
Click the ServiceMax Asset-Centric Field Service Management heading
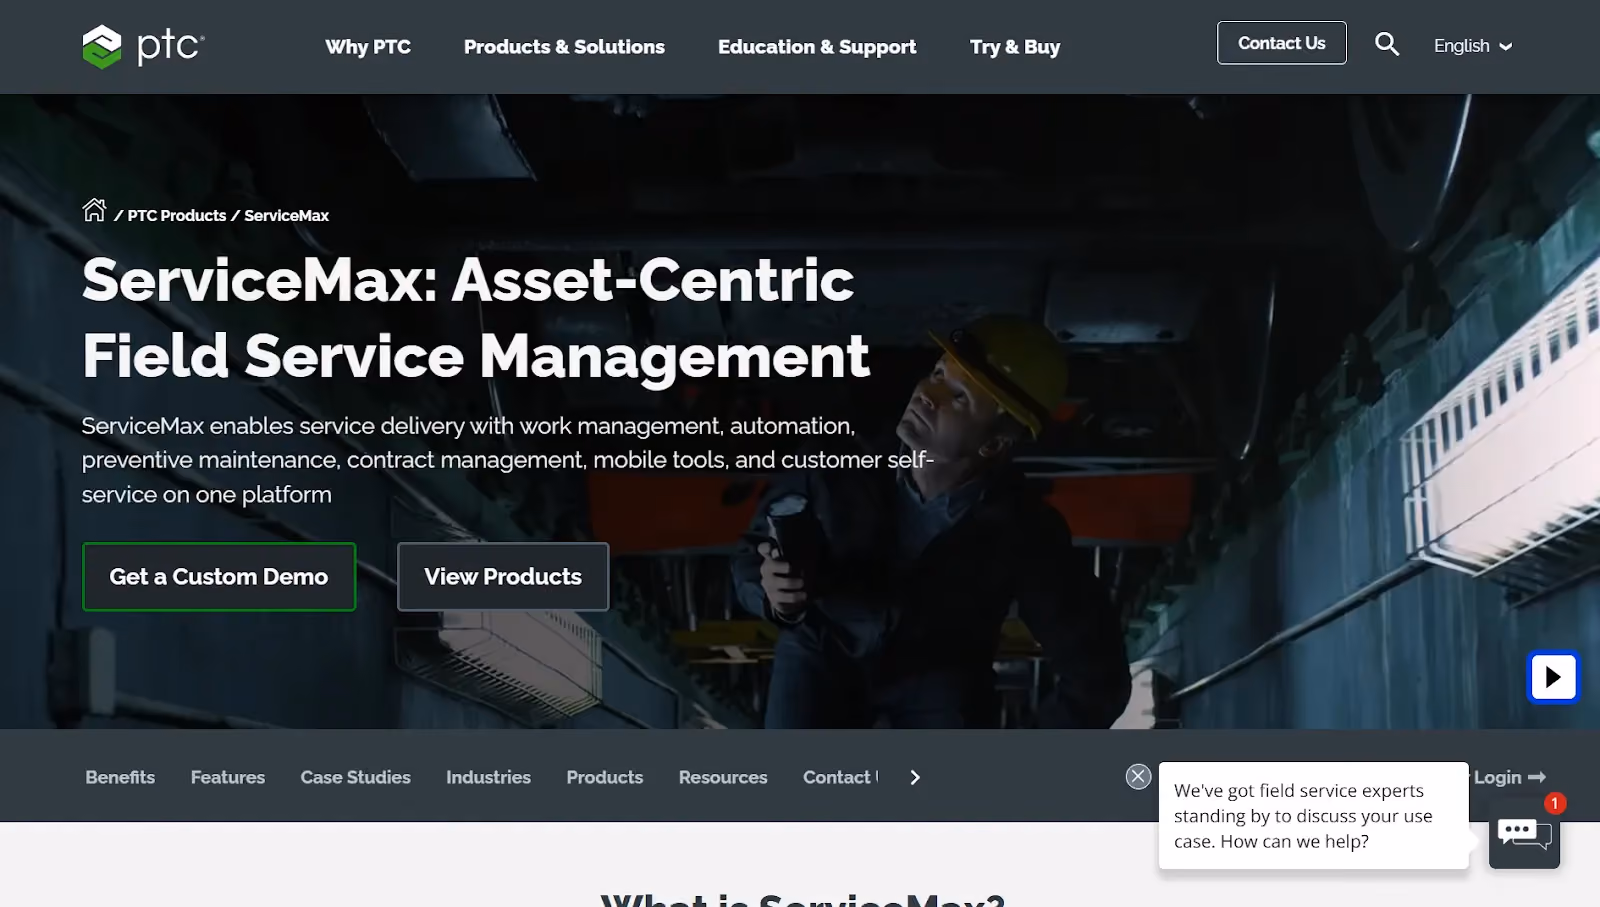coord(476,318)
